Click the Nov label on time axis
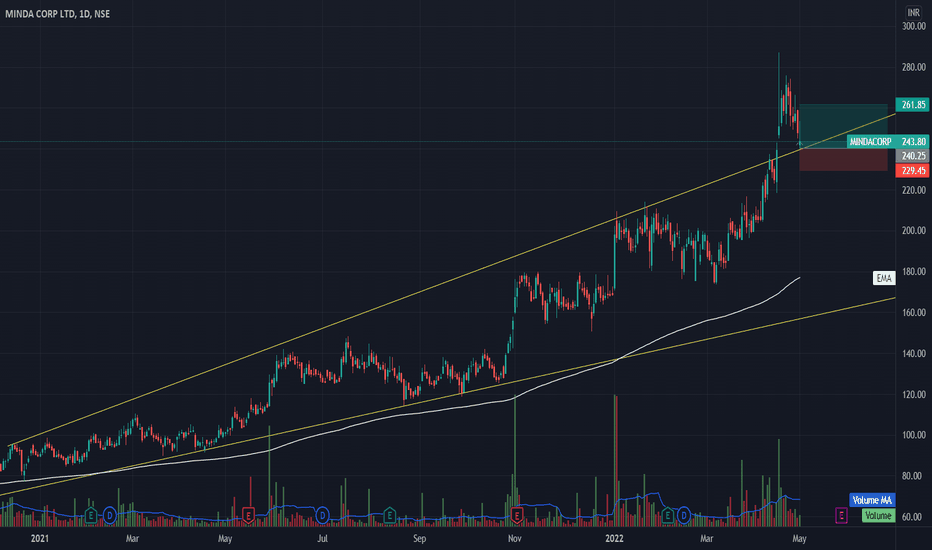The image size is (932, 550). coord(515,539)
